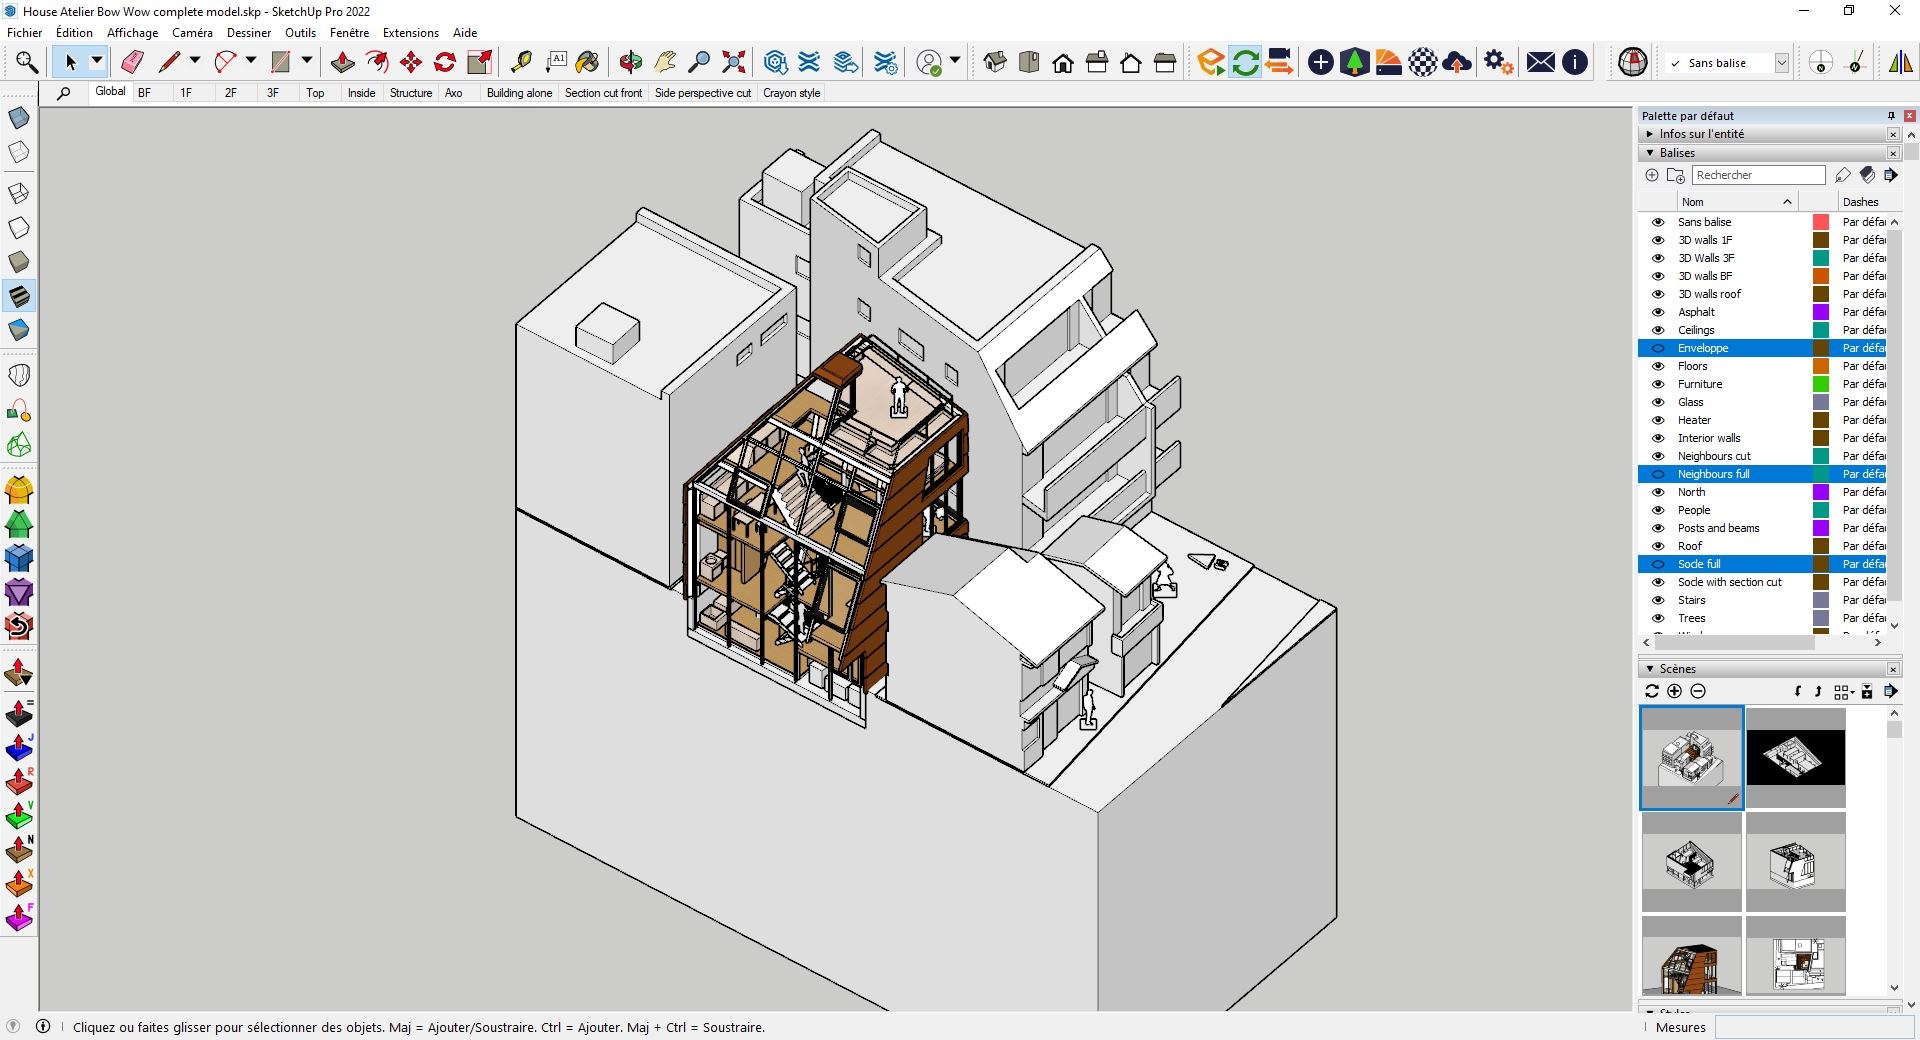
Task: Select the Zoom magnifier tool
Action: 699,62
